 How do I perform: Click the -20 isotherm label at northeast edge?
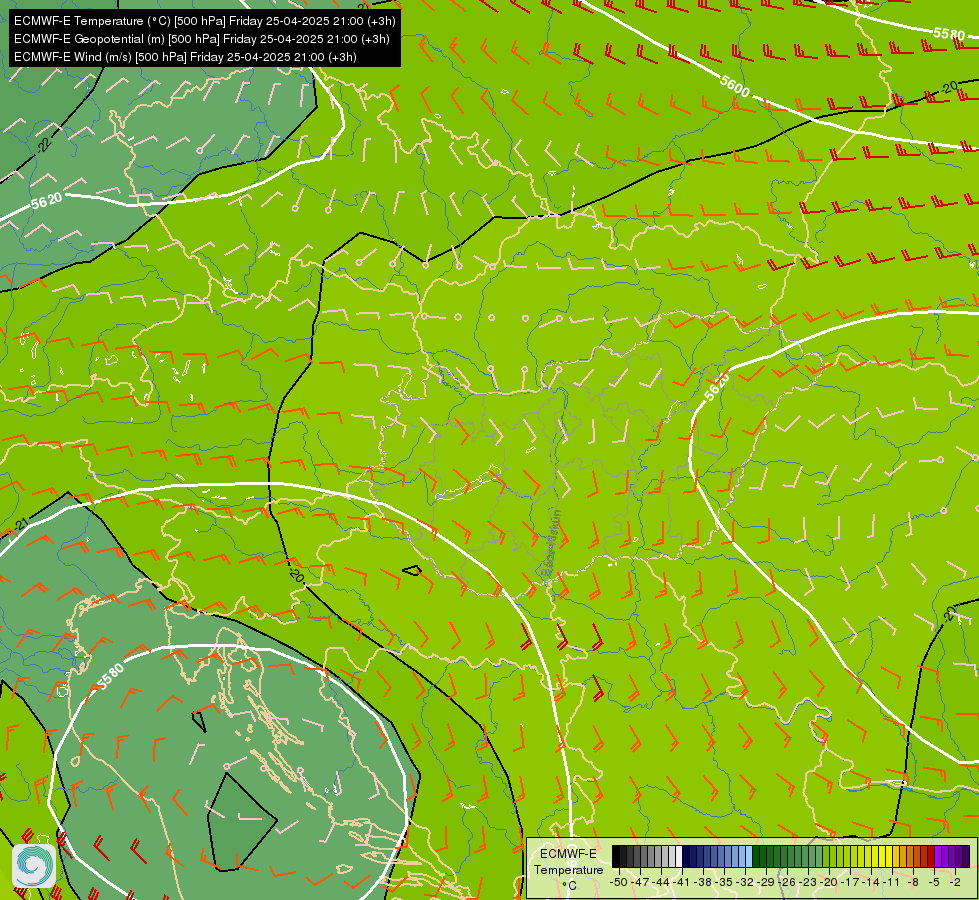(x=949, y=88)
